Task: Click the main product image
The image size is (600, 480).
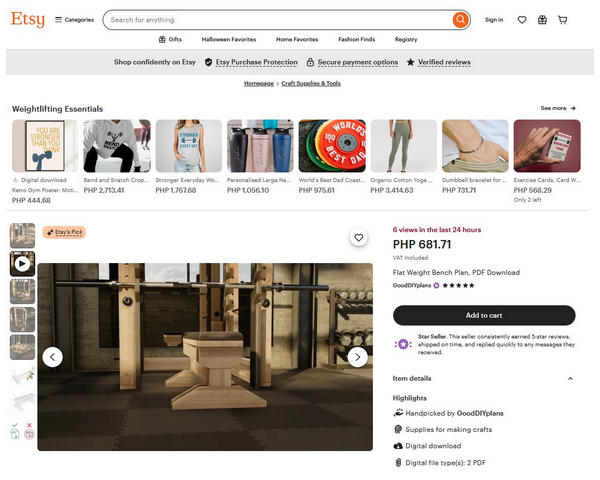Action: pos(205,357)
